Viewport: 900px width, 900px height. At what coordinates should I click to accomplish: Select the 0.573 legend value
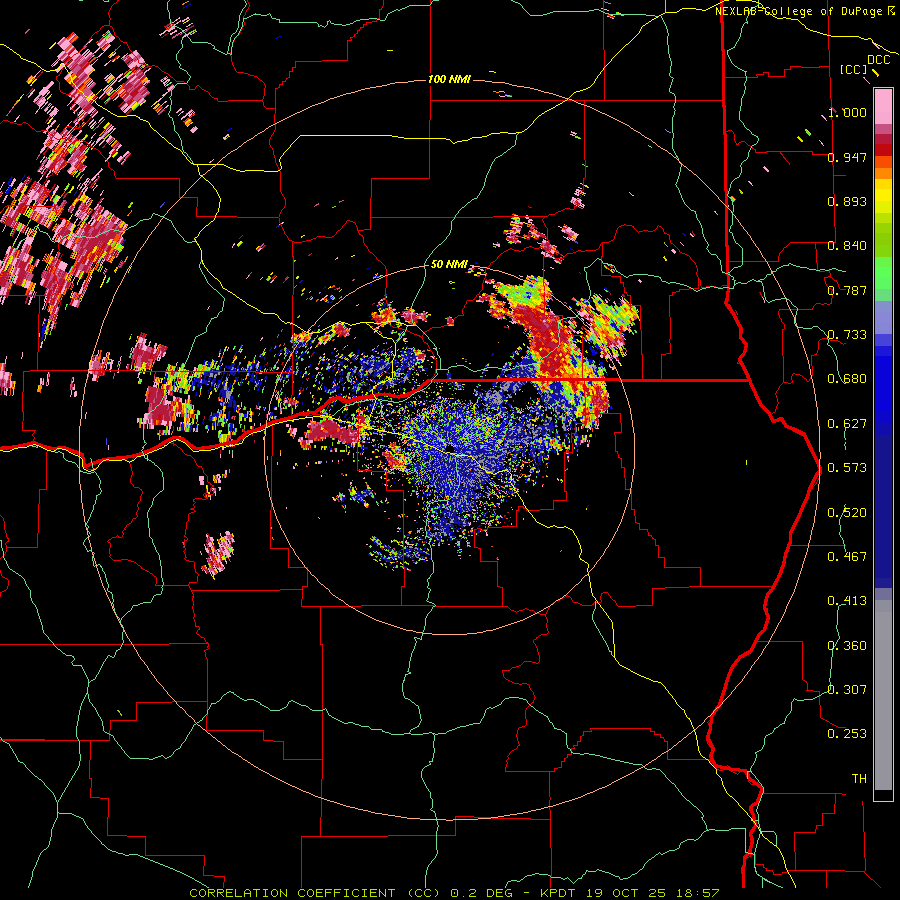[x=847, y=468]
